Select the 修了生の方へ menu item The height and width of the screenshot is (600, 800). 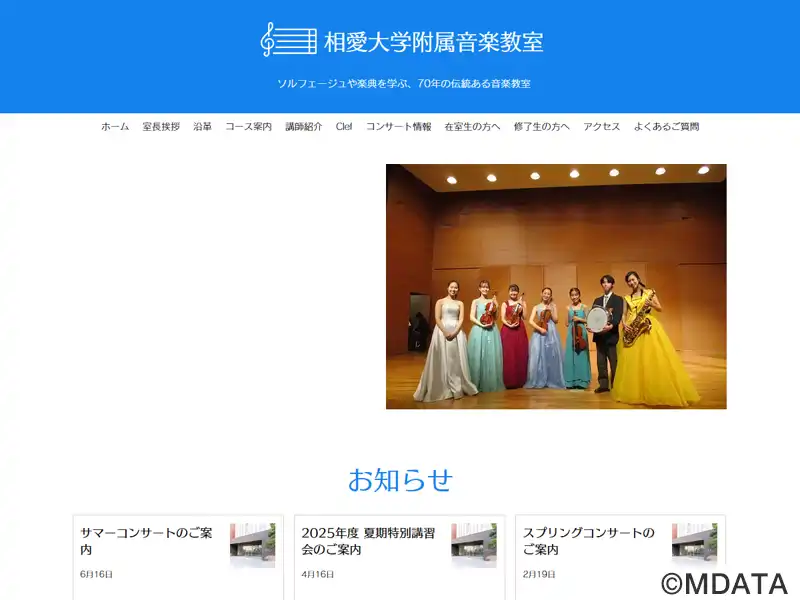point(542,127)
